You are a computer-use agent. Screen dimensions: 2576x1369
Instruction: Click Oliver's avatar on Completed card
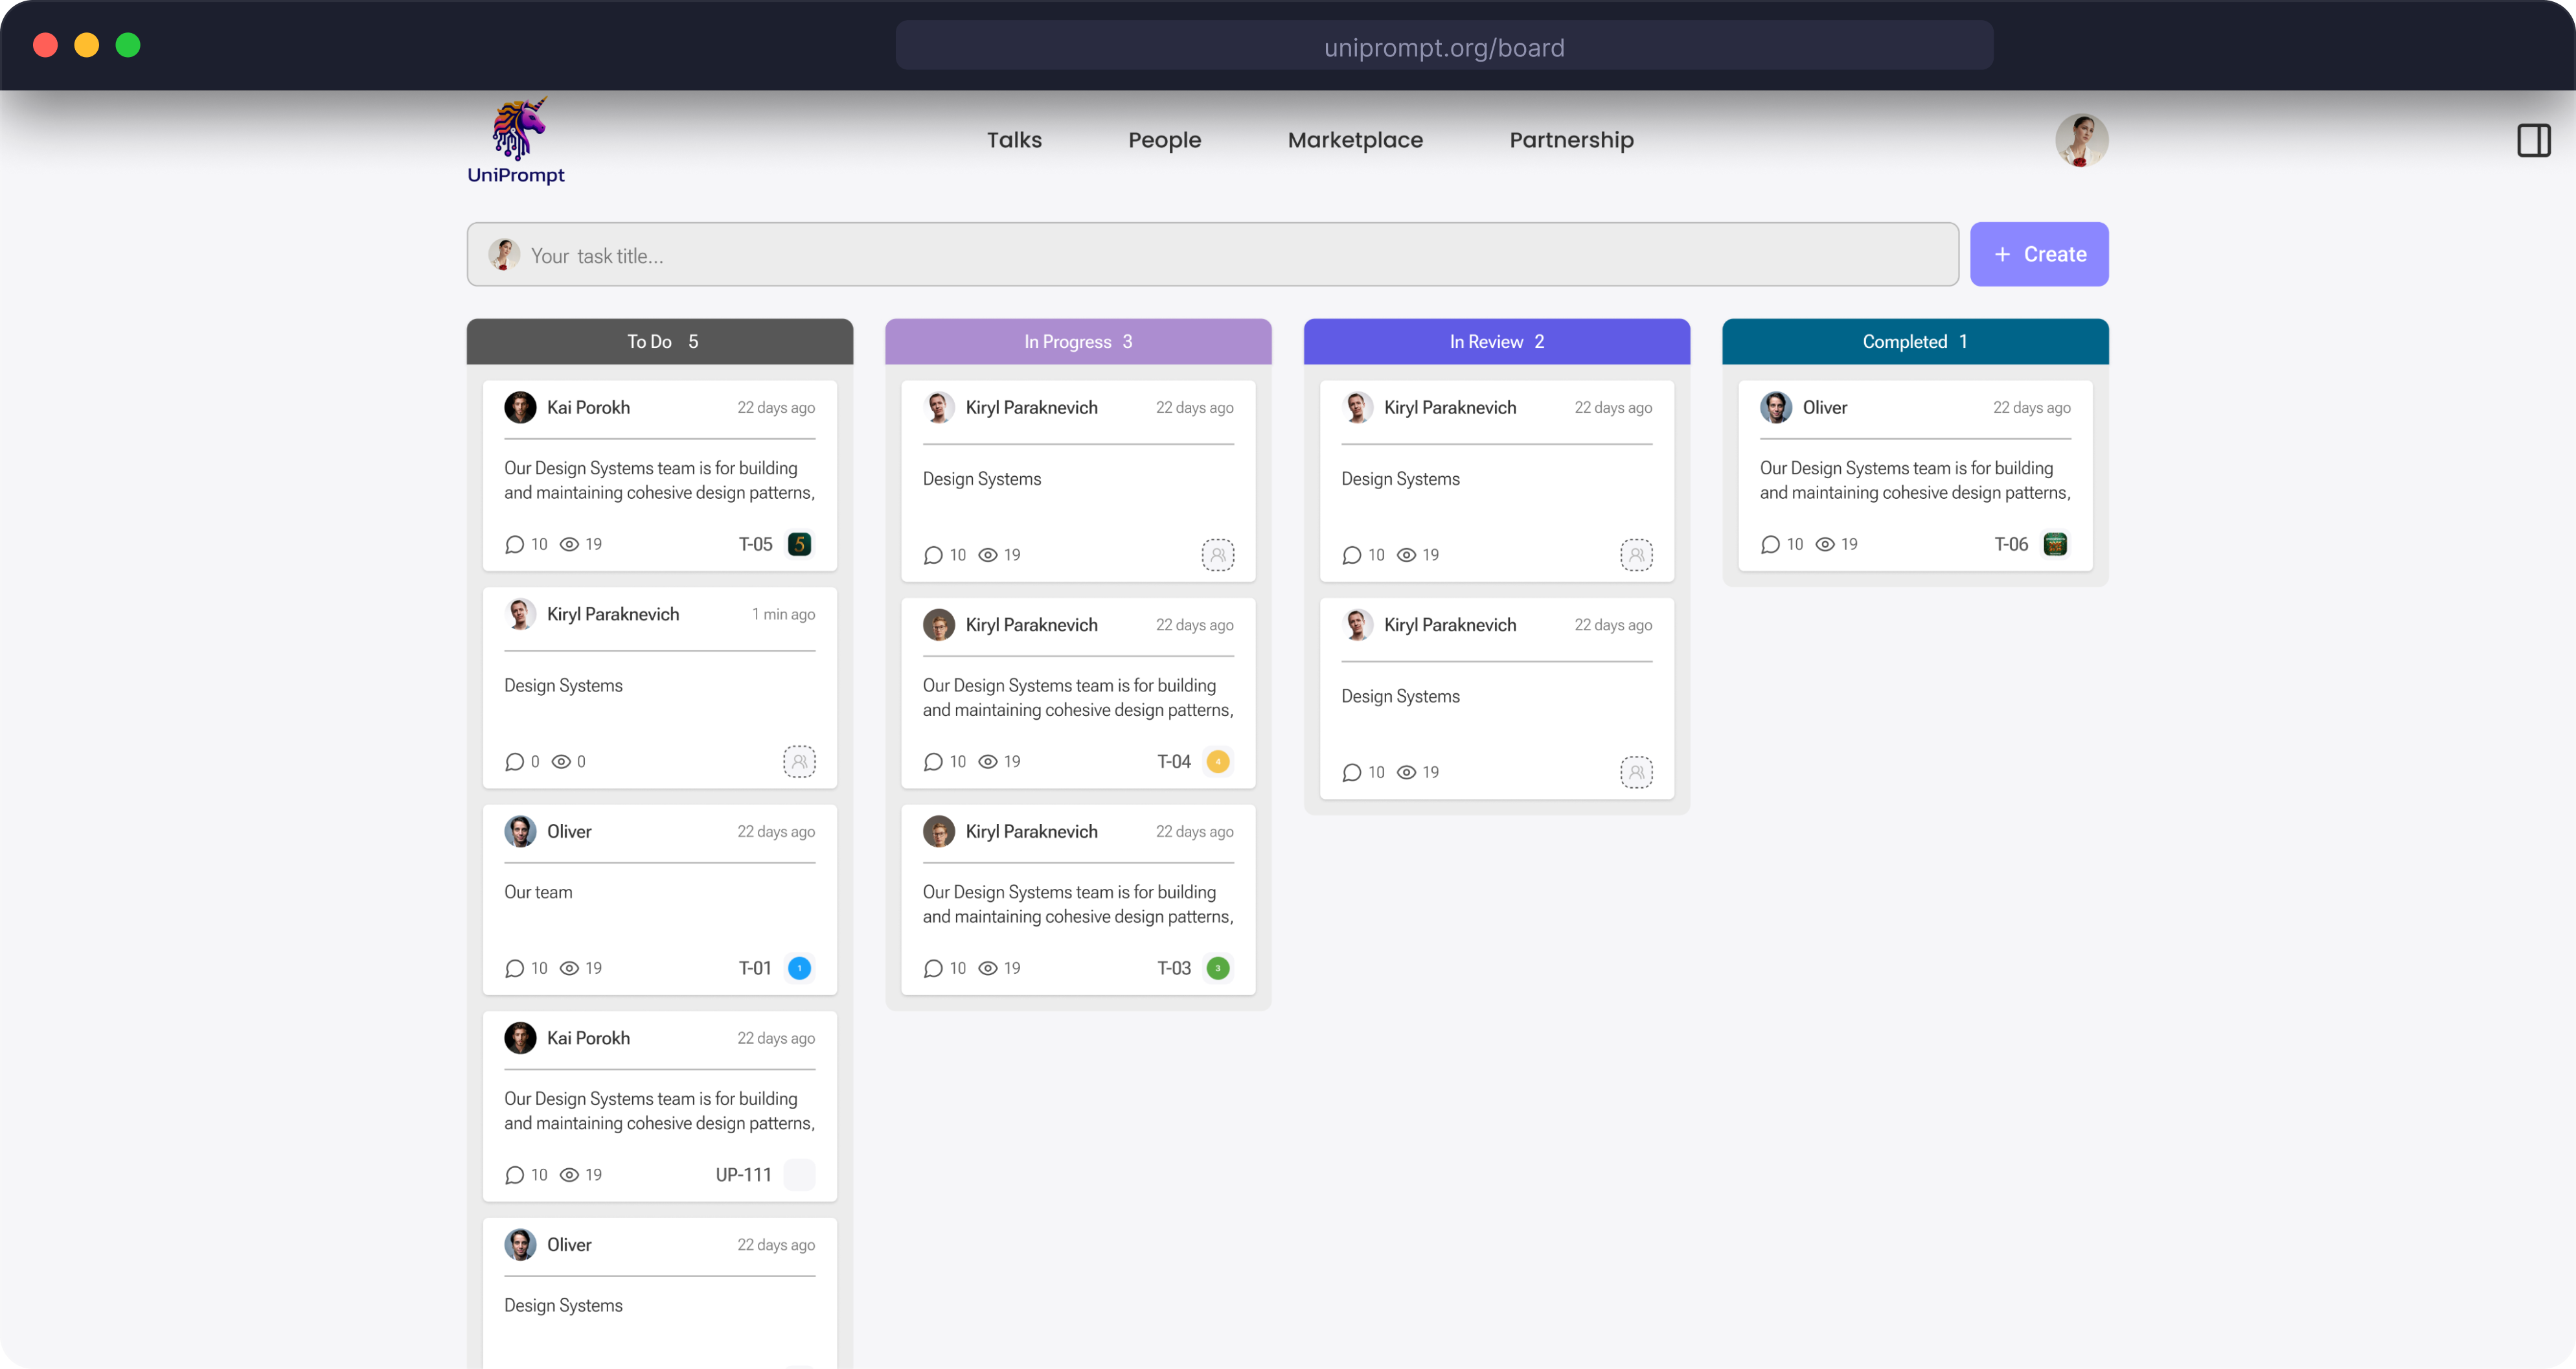pos(1776,407)
